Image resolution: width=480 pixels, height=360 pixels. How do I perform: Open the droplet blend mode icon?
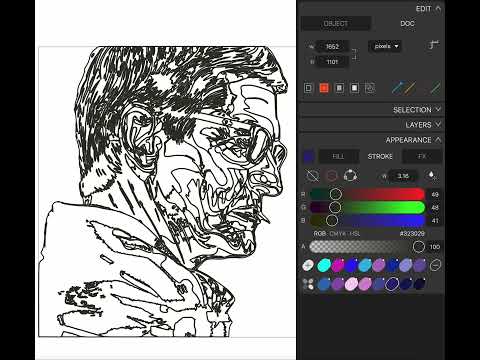click(x=432, y=176)
